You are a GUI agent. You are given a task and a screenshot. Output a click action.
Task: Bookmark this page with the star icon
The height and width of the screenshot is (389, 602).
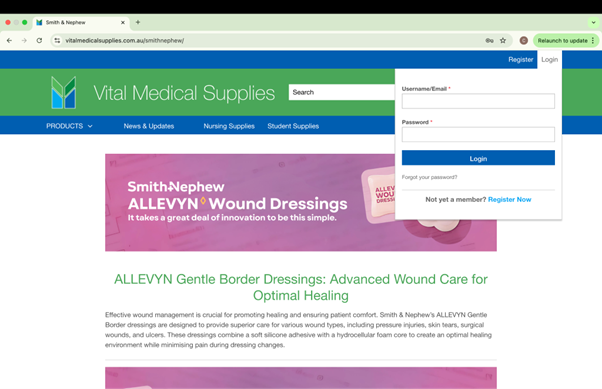pyautogui.click(x=503, y=40)
